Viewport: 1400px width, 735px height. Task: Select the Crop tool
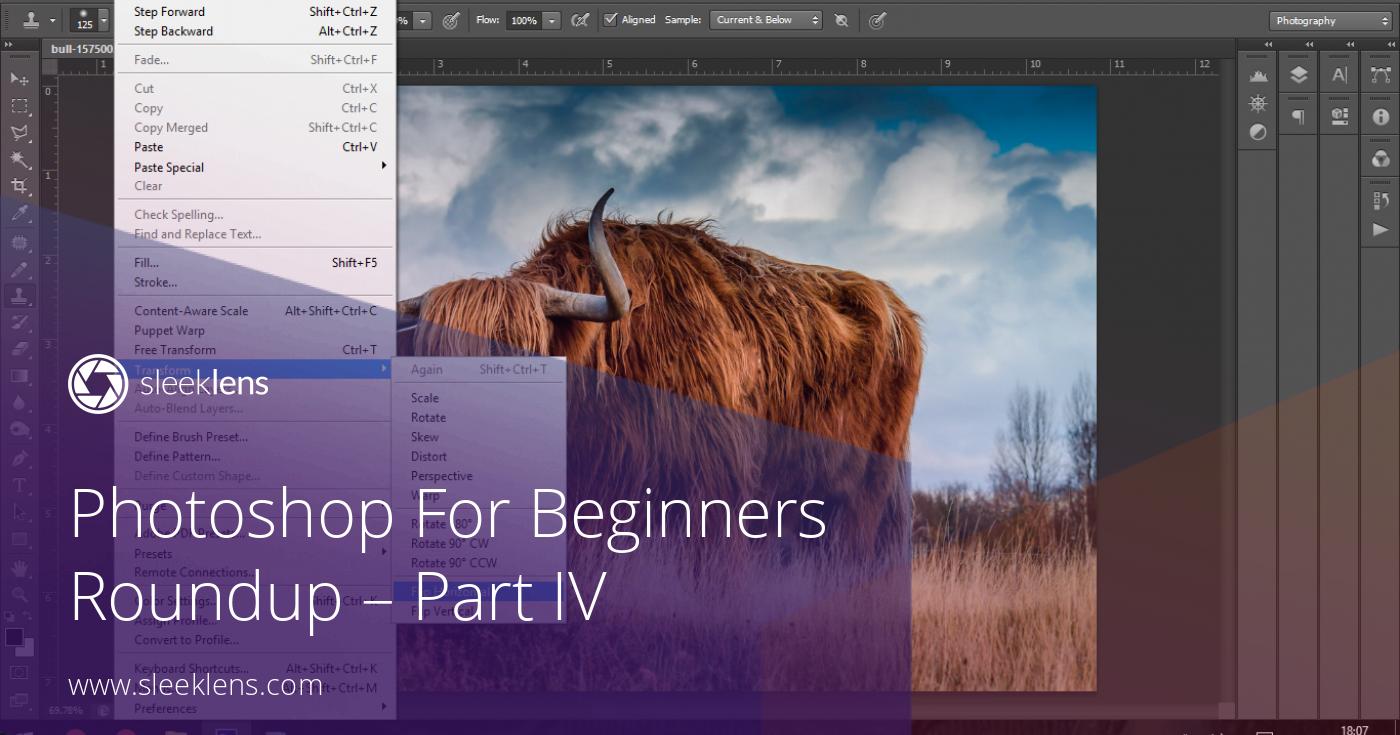point(19,186)
